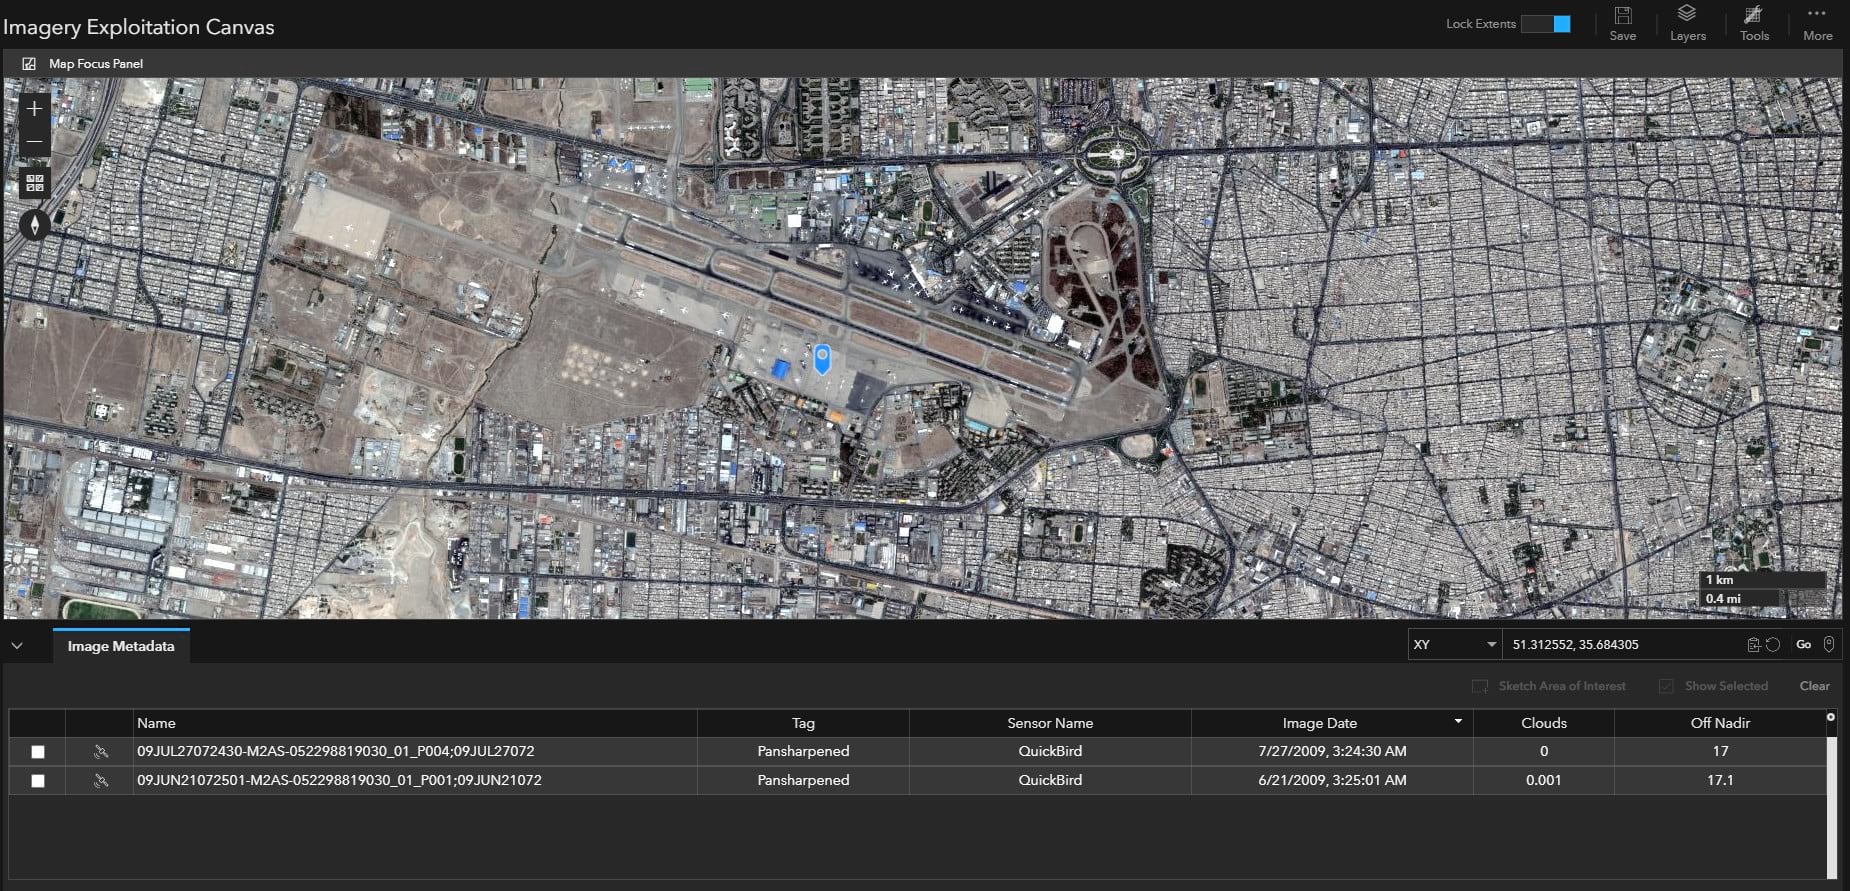The height and width of the screenshot is (891, 1850).
Task: Click Image Date column sort arrow
Action: (x=1458, y=722)
